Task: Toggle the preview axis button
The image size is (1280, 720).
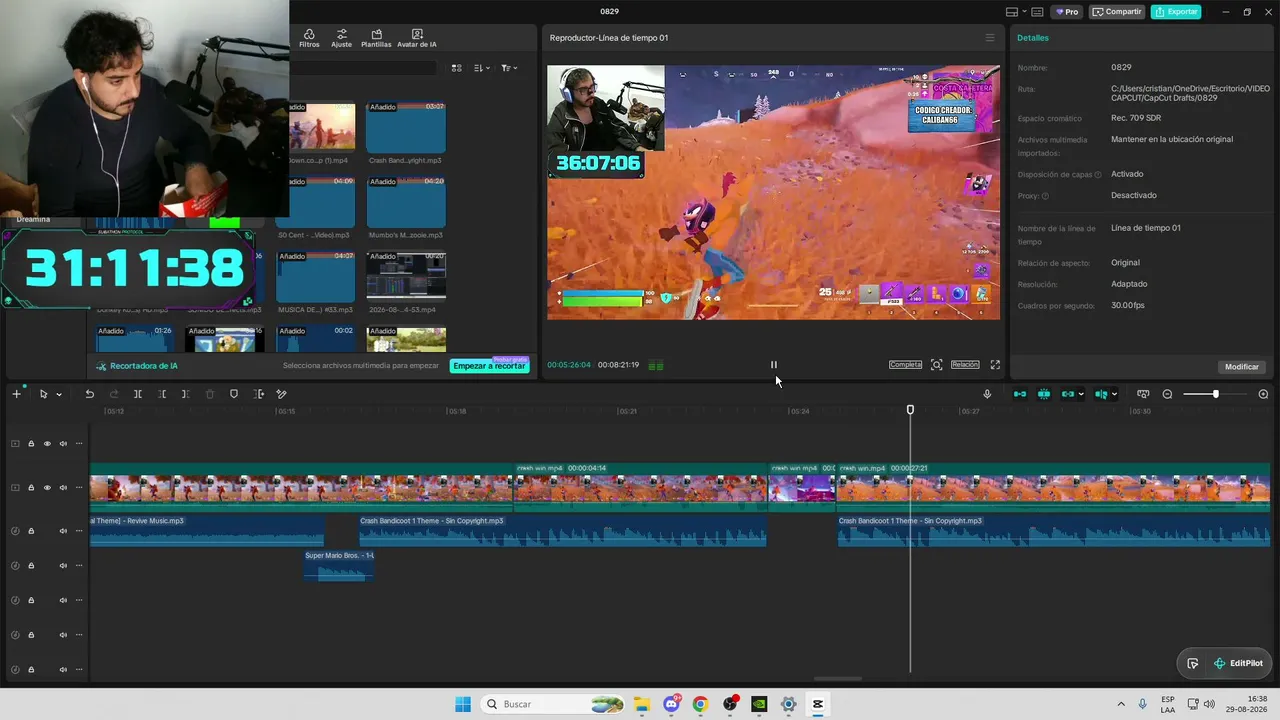Action: coord(1101,394)
